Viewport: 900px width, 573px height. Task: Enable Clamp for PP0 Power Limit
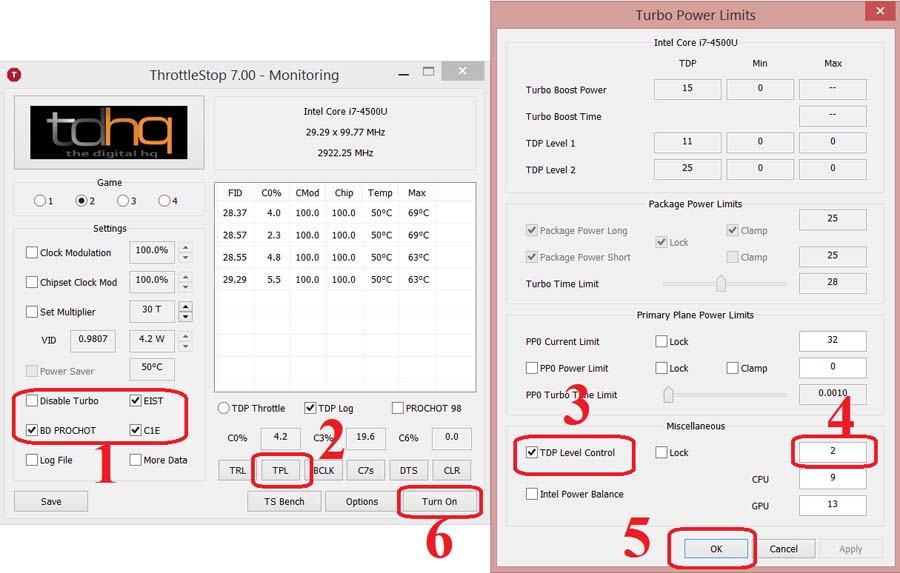(732, 367)
